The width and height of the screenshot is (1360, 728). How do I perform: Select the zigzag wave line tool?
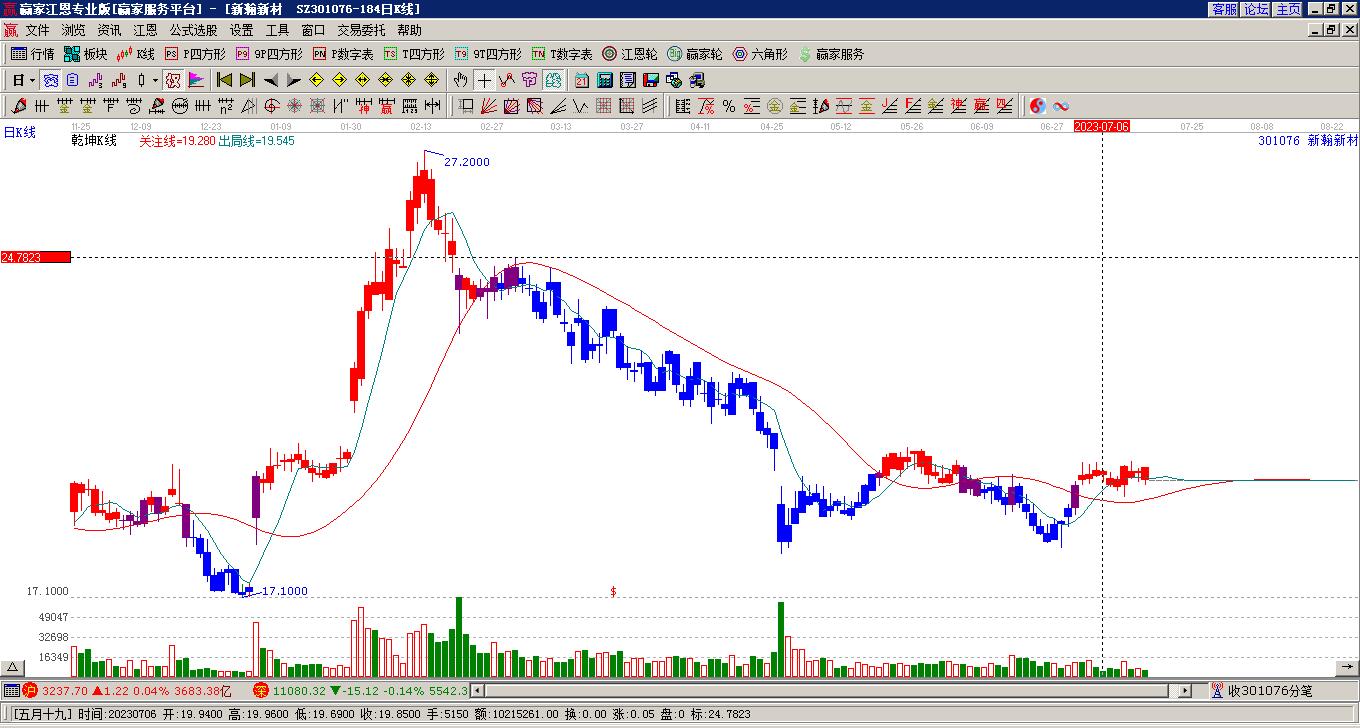tap(580, 106)
